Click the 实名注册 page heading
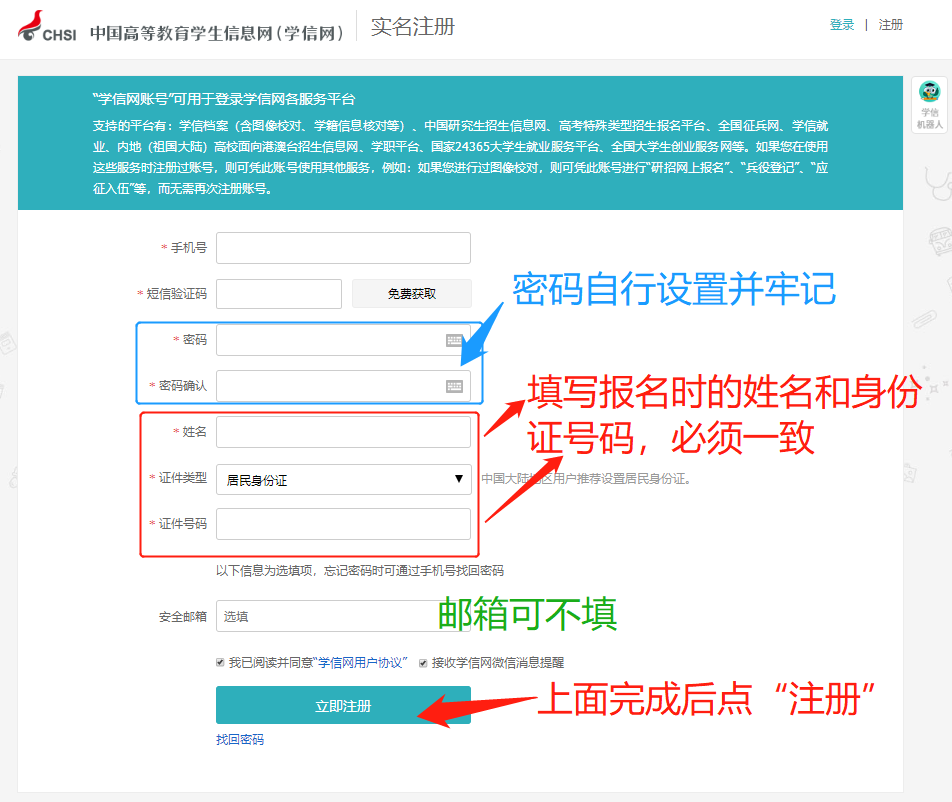Image resolution: width=952 pixels, height=802 pixels. tap(413, 27)
